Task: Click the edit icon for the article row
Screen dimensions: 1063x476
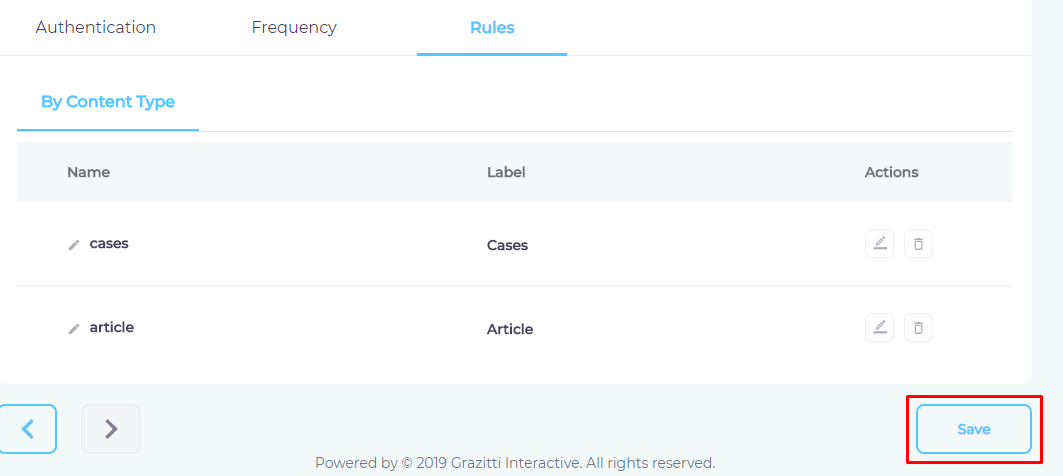Action: click(x=879, y=328)
